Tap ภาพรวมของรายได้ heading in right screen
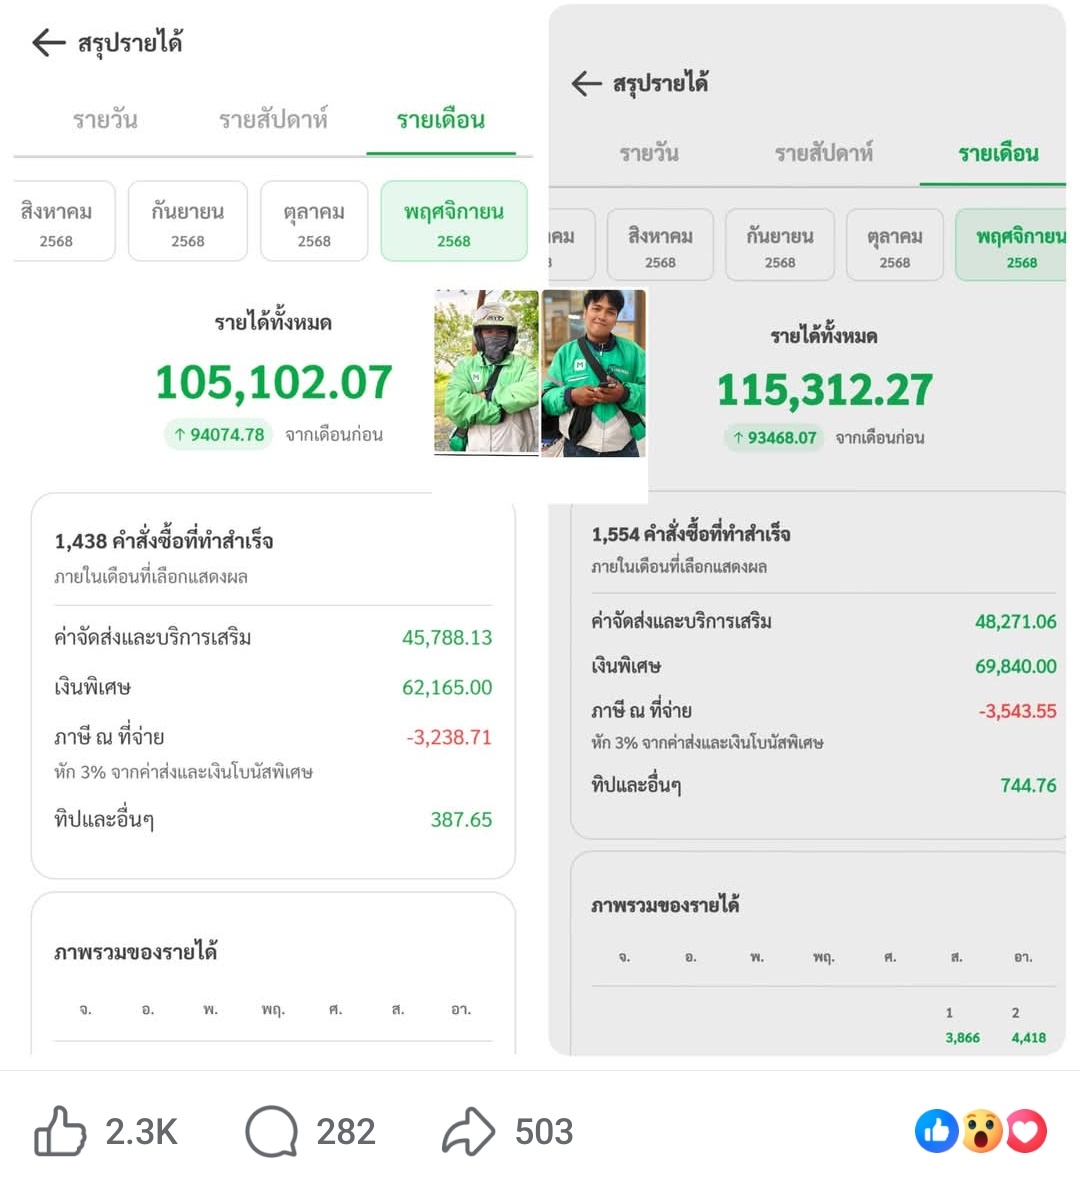Viewport: 1080px width, 1187px height. (665, 905)
